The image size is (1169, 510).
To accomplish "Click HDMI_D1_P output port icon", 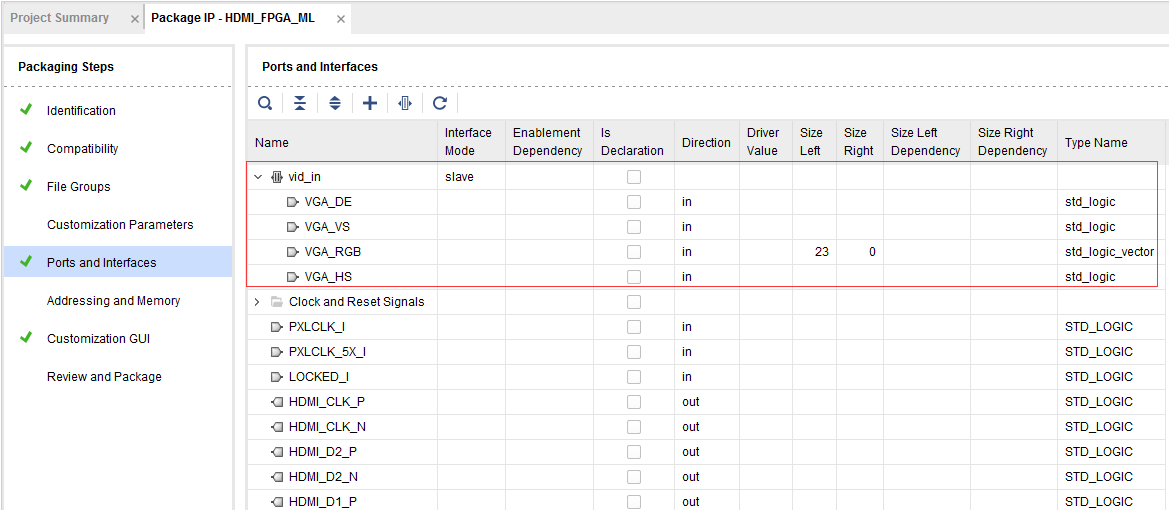I will click(x=277, y=501).
